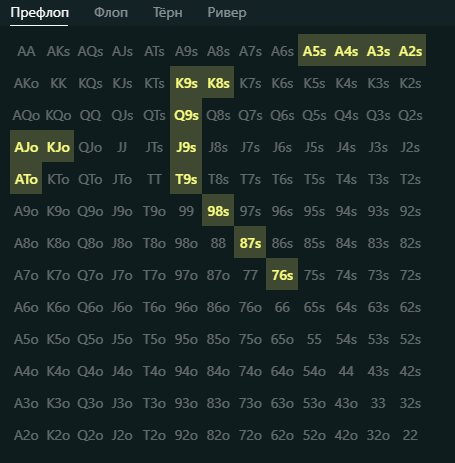Open the Тёрн tab
The height and width of the screenshot is (463, 455).
pos(167,13)
